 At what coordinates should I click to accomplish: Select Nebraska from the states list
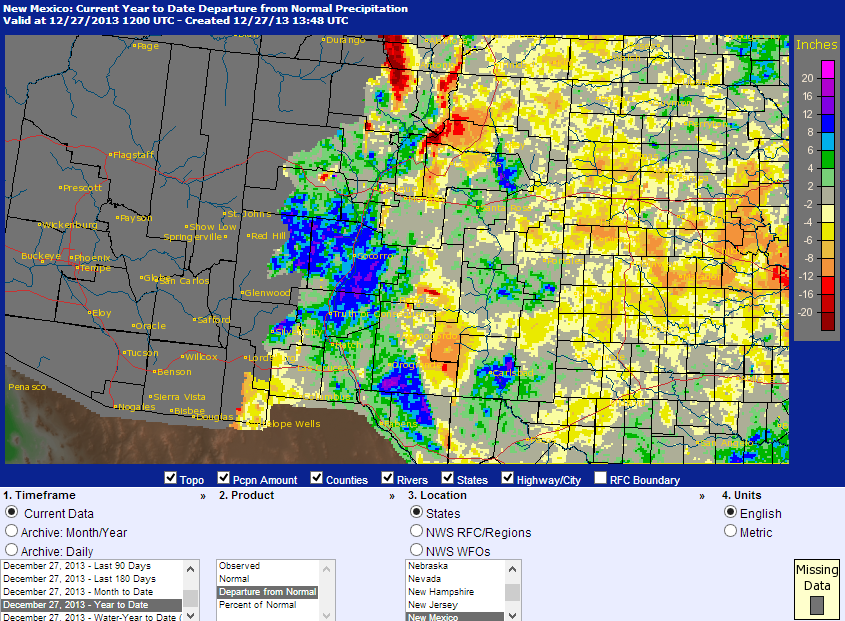tap(429, 566)
